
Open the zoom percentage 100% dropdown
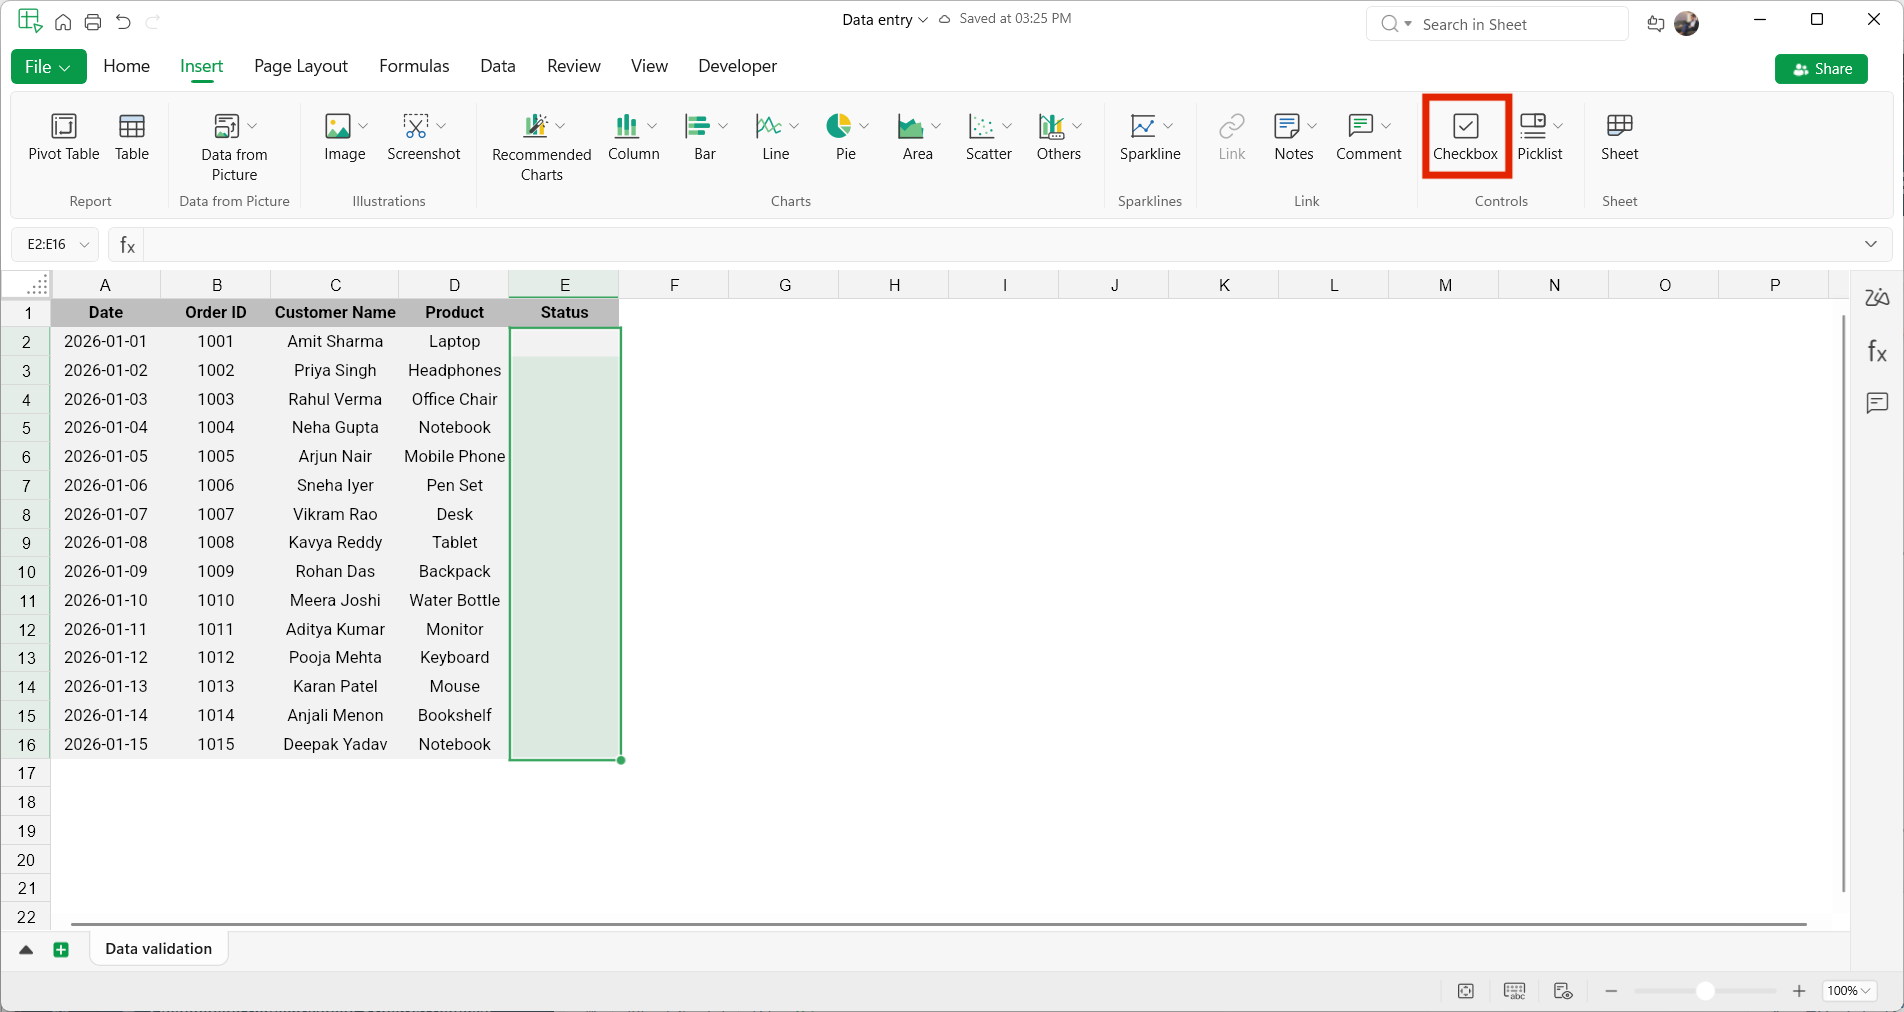tap(1848, 991)
